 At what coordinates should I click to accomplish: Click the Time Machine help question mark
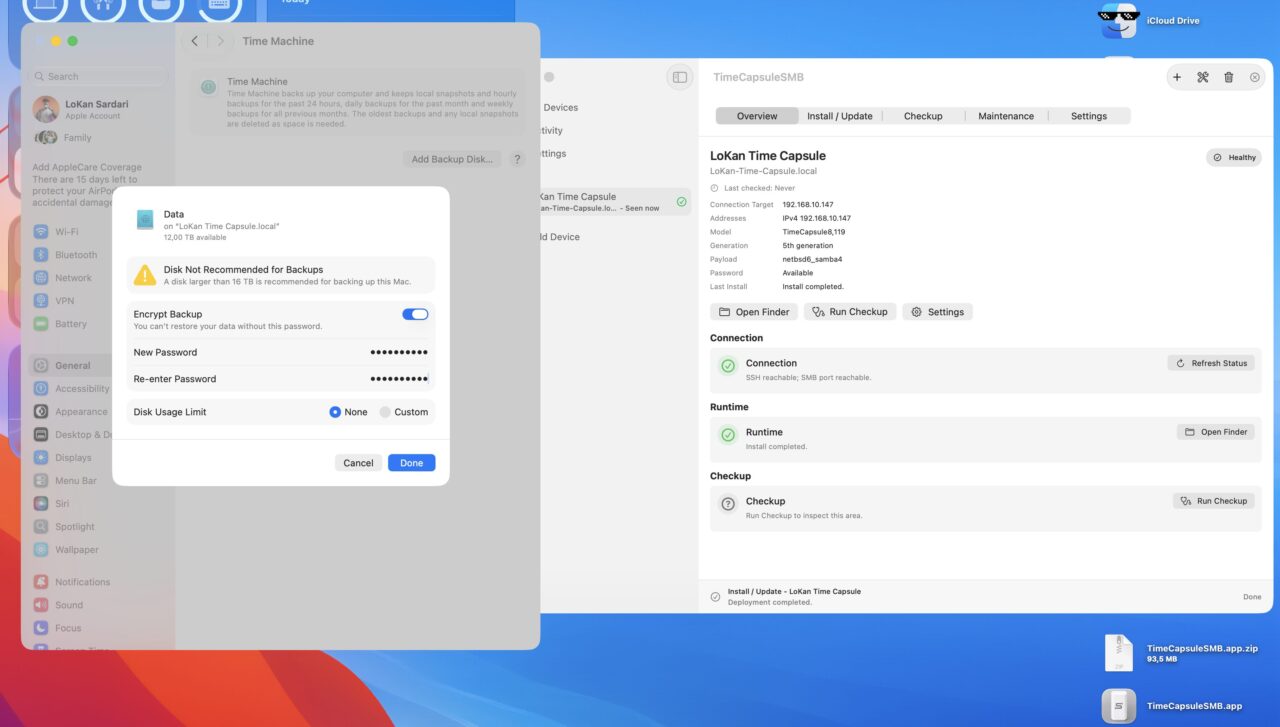tap(517, 159)
